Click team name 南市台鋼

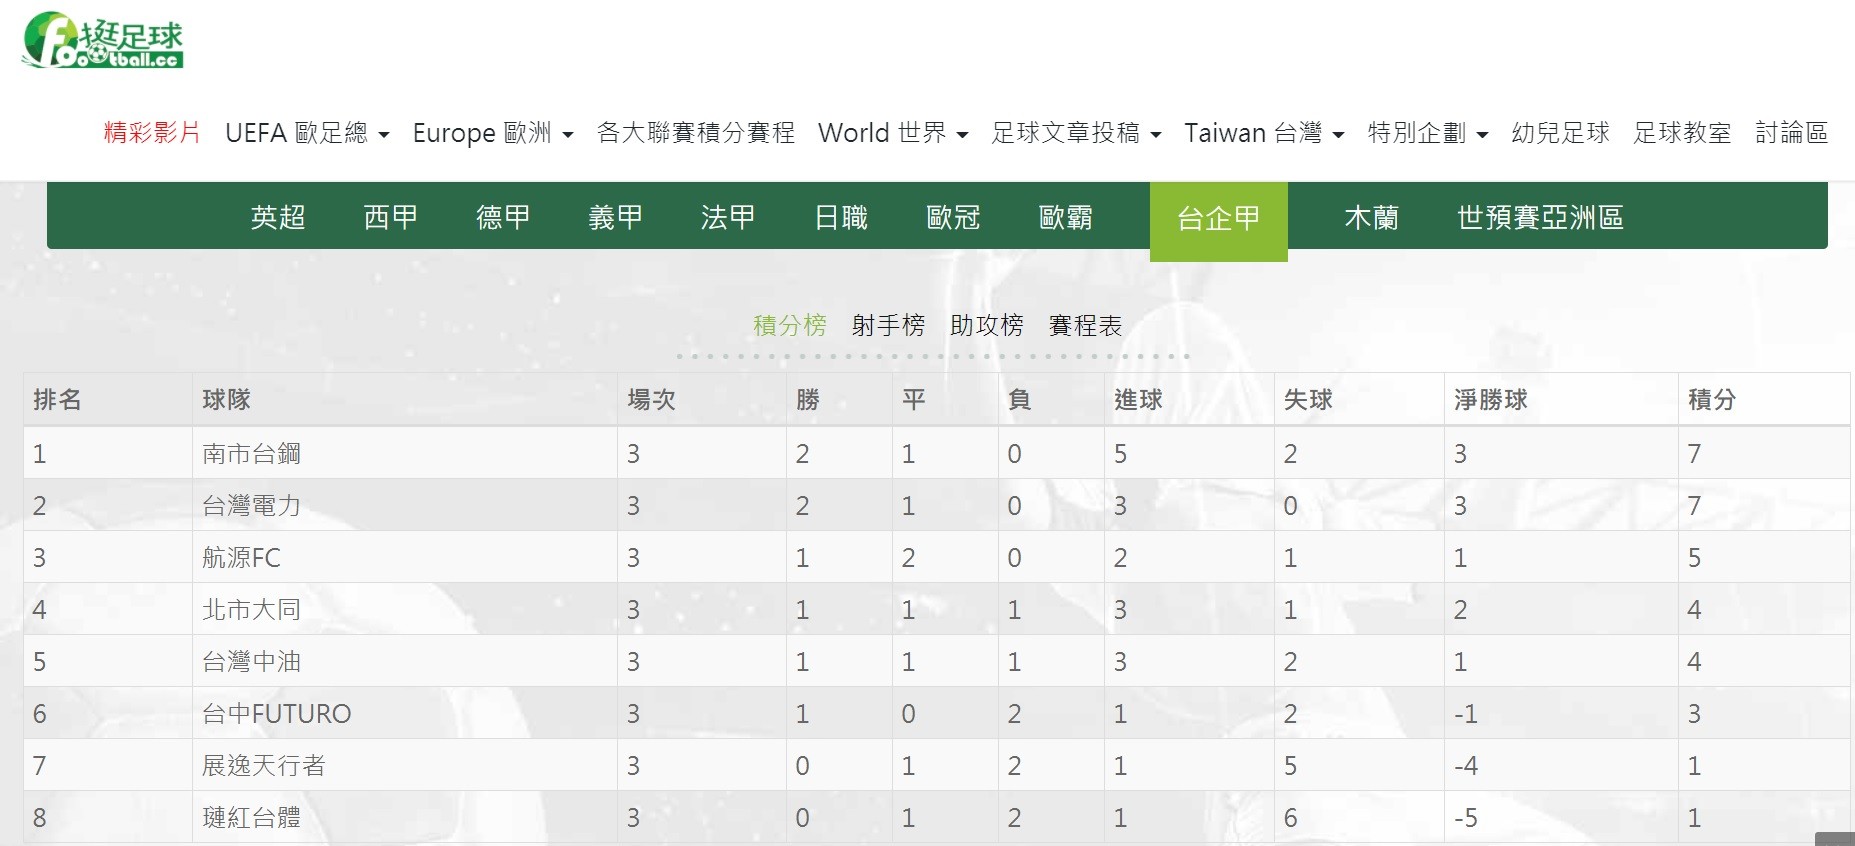click(251, 454)
